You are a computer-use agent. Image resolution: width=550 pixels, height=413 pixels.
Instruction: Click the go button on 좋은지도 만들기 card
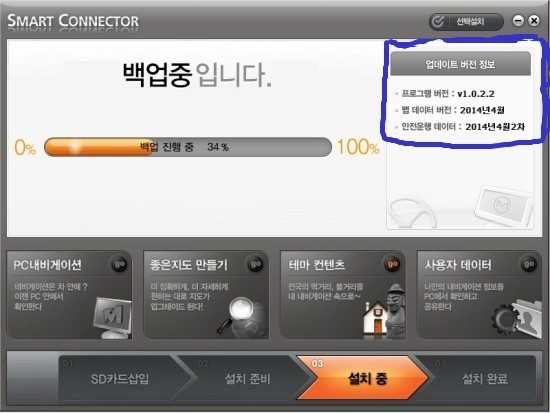(256, 264)
